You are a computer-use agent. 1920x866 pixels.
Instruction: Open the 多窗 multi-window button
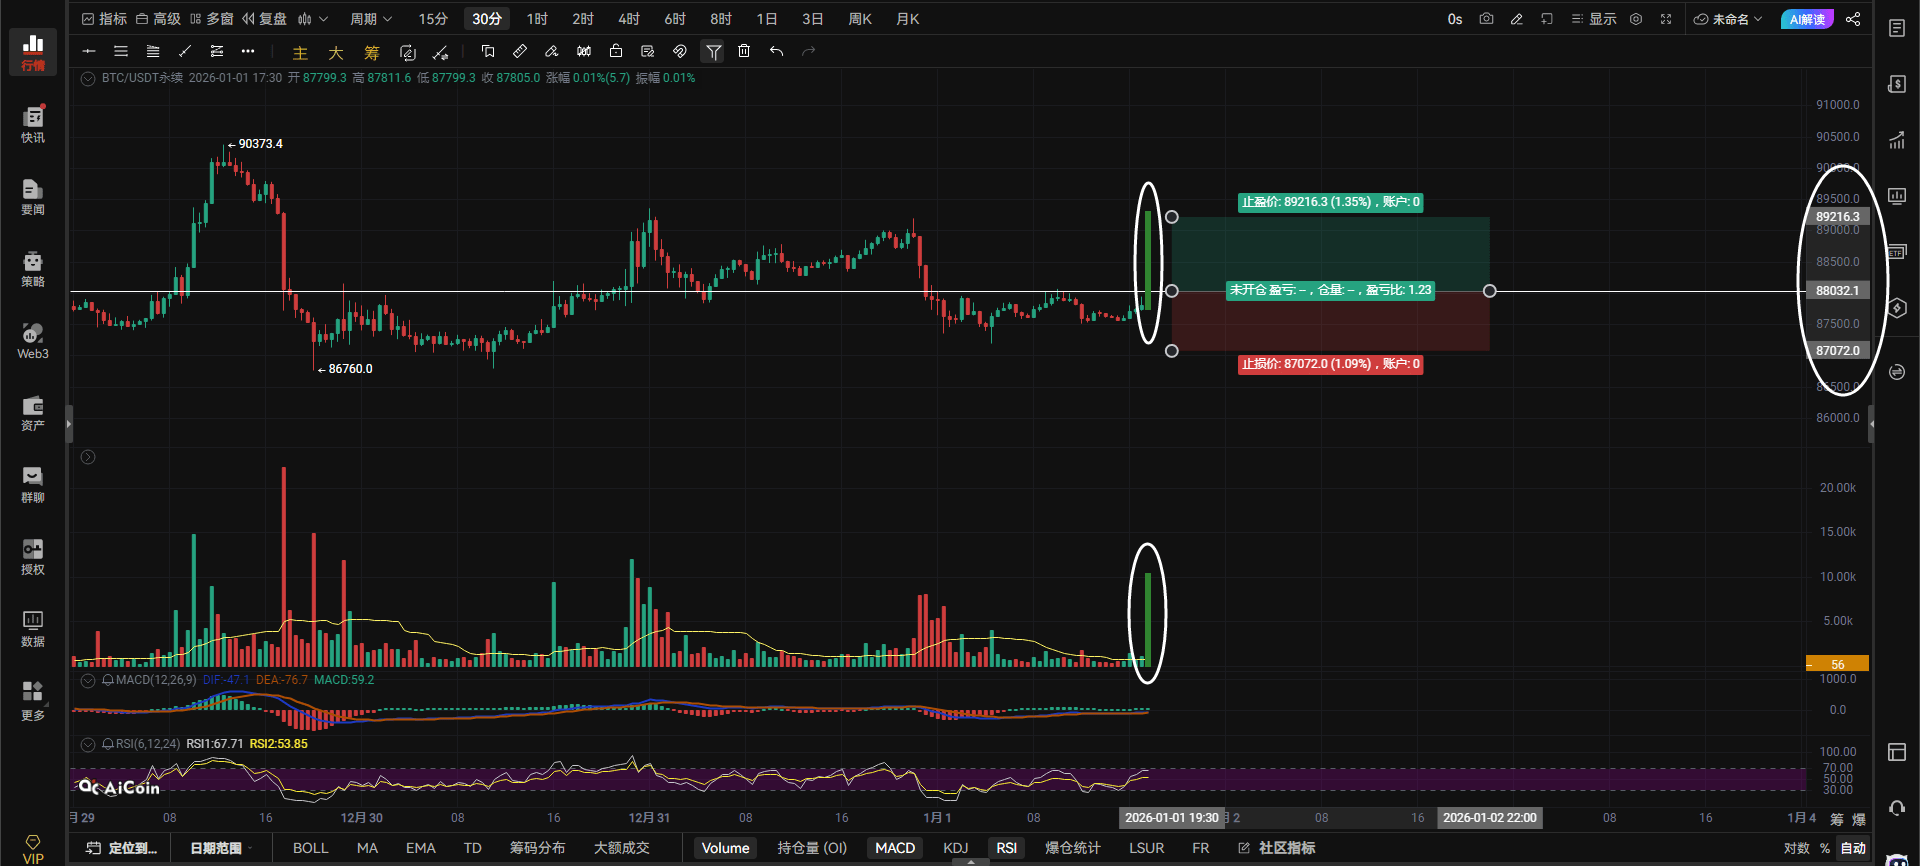[211, 19]
